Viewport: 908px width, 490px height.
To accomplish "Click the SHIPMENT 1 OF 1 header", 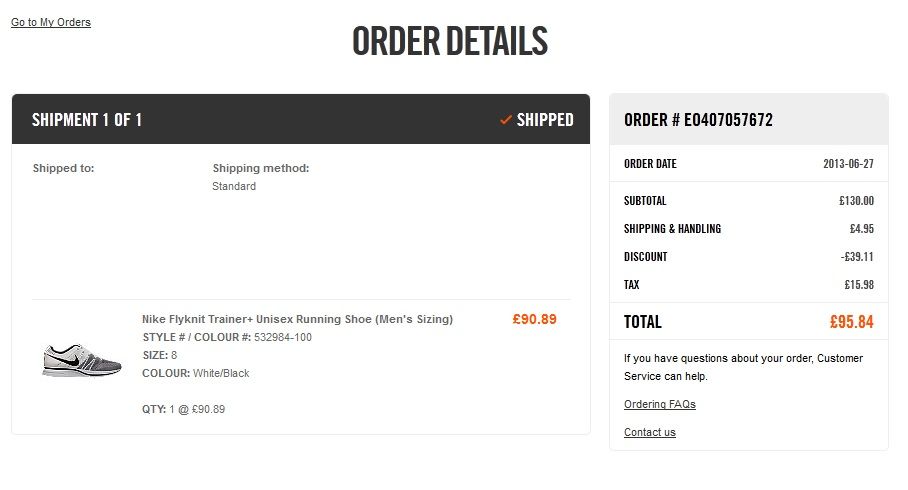I will [x=87, y=120].
